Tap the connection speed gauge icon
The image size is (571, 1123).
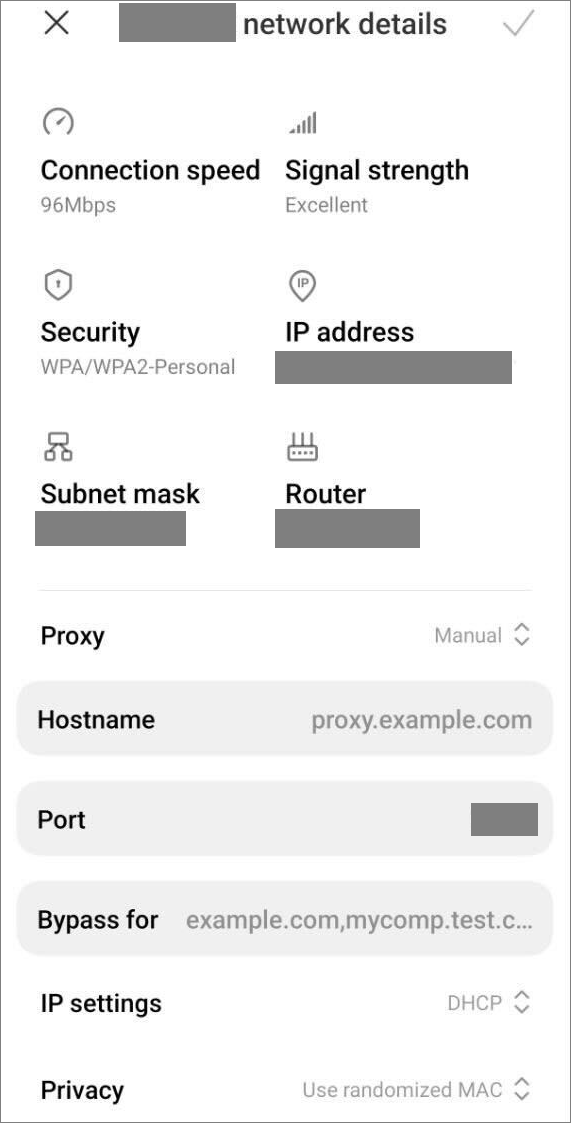pyautogui.click(x=58, y=122)
